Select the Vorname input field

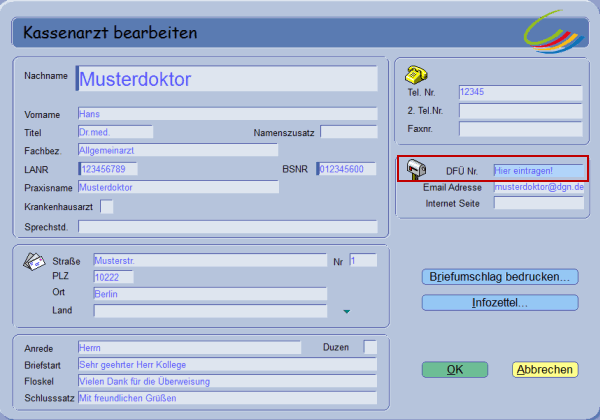pyautogui.click(x=227, y=114)
